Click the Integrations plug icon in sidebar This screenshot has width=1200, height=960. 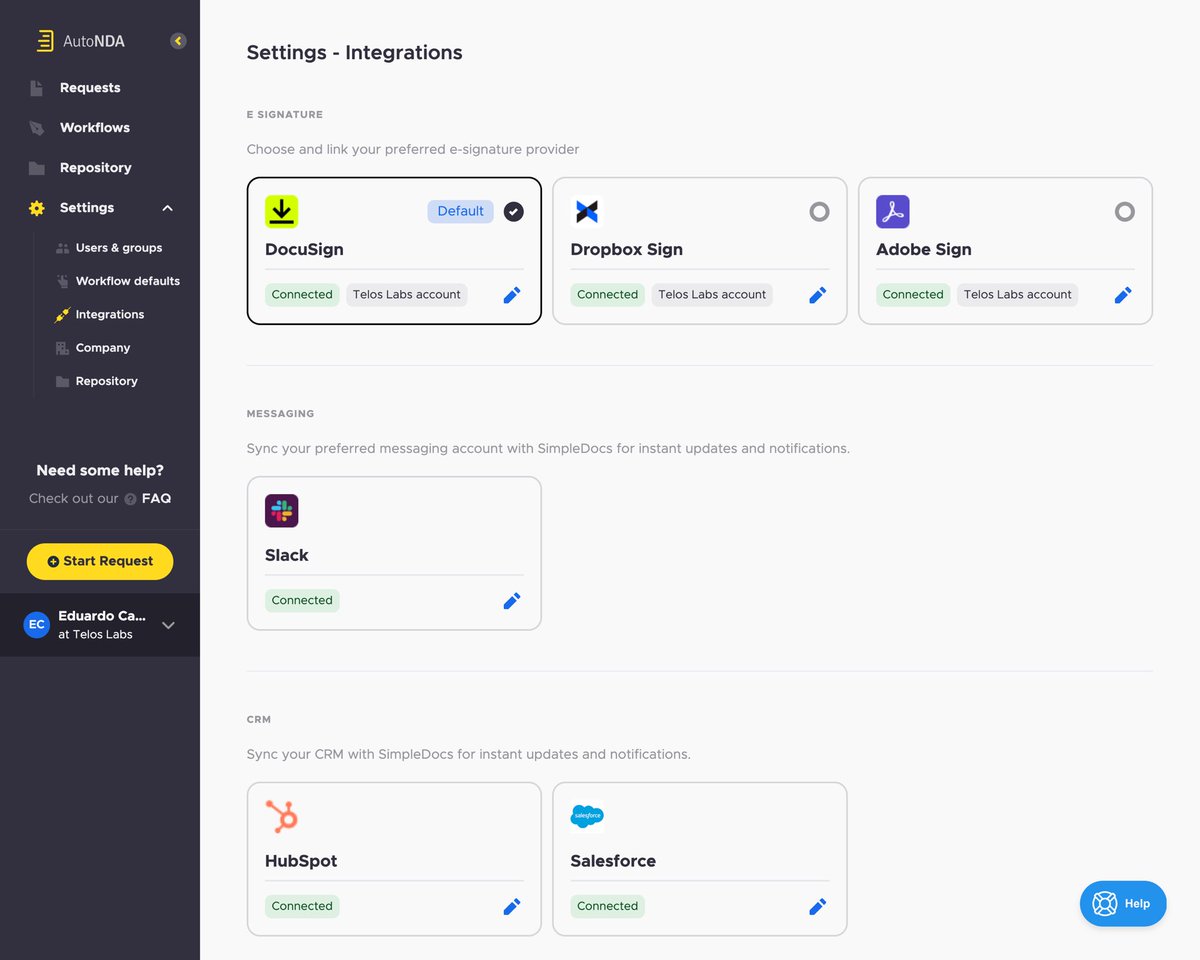pyautogui.click(x=63, y=314)
